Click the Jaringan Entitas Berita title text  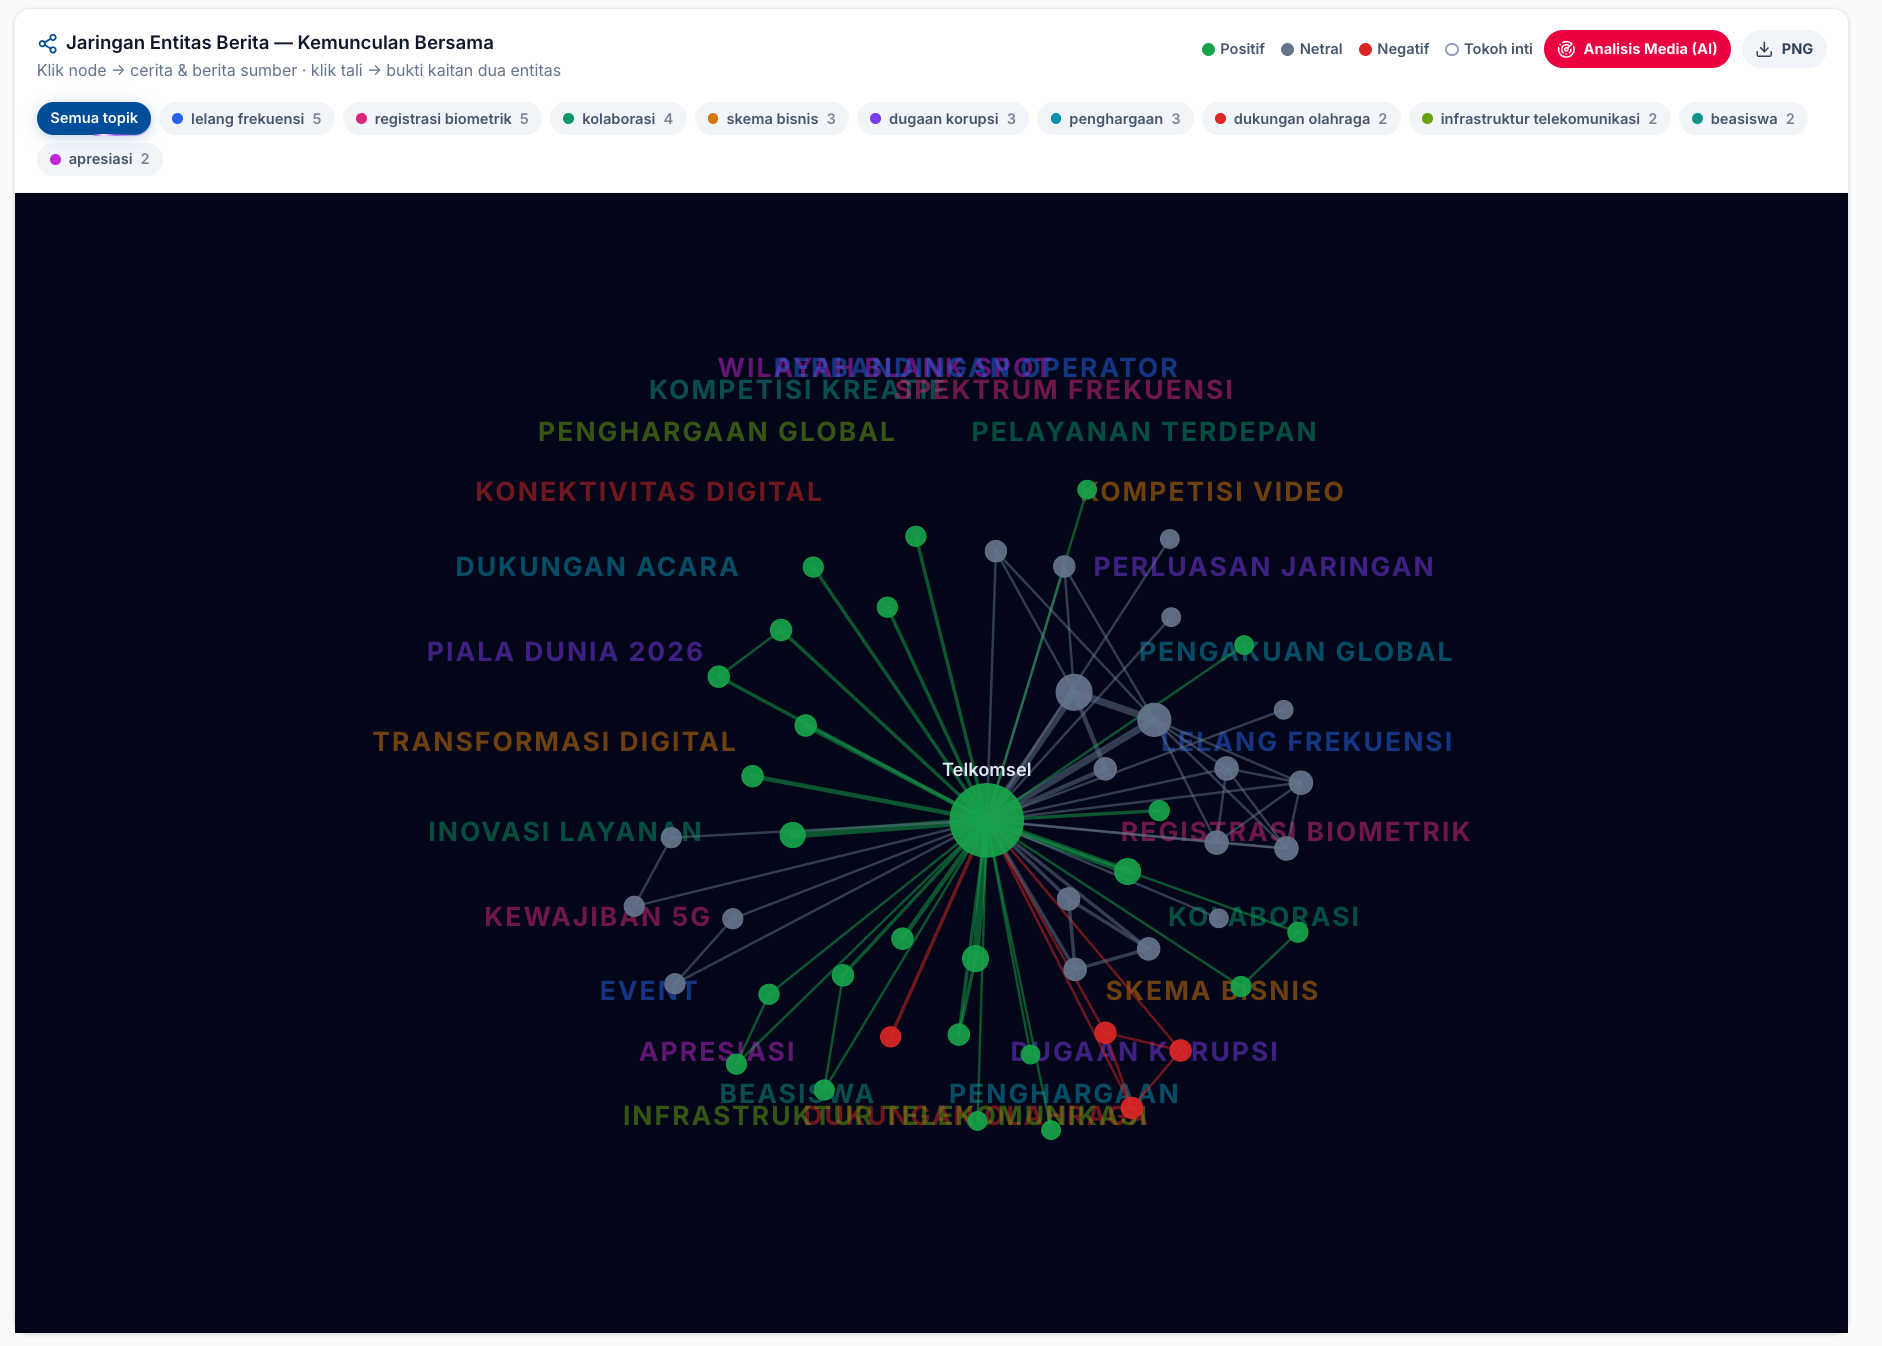[x=280, y=43]
